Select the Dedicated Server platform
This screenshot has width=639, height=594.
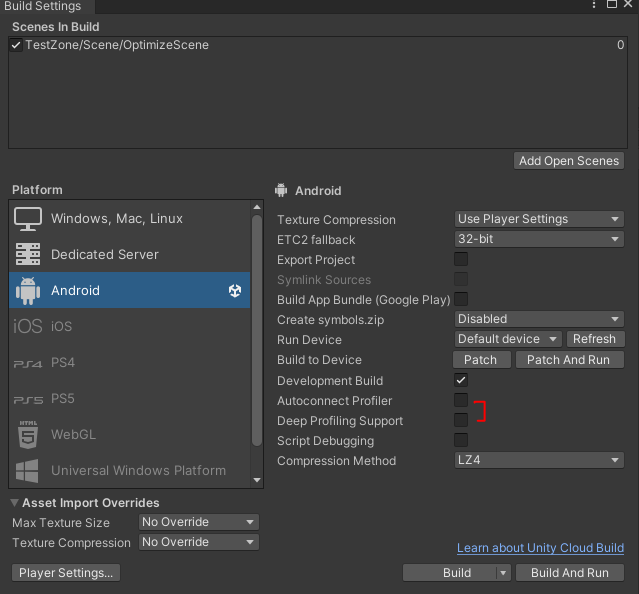tap(130, 254)
